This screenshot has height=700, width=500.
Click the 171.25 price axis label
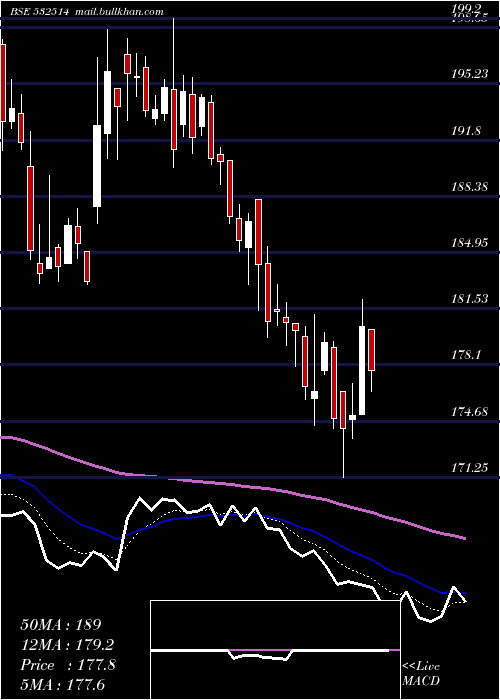(470, 468)
